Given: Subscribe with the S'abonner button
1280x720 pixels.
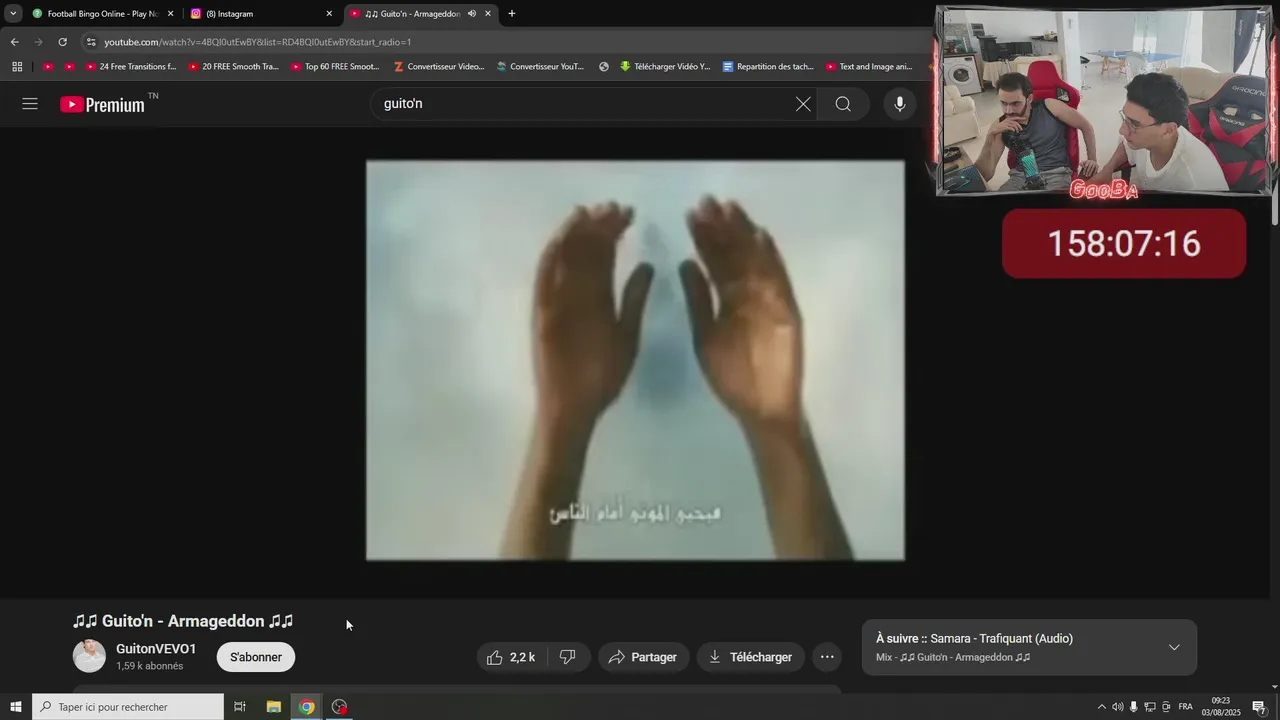Looking at the screenshot, I should click(x=256, y=657).
